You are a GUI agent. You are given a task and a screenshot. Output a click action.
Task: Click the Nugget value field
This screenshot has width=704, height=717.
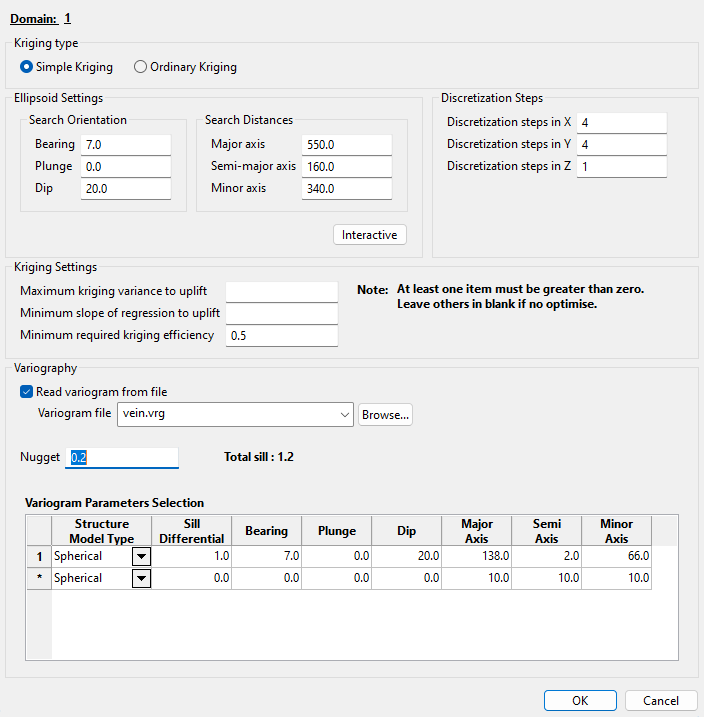click(122, 457)
